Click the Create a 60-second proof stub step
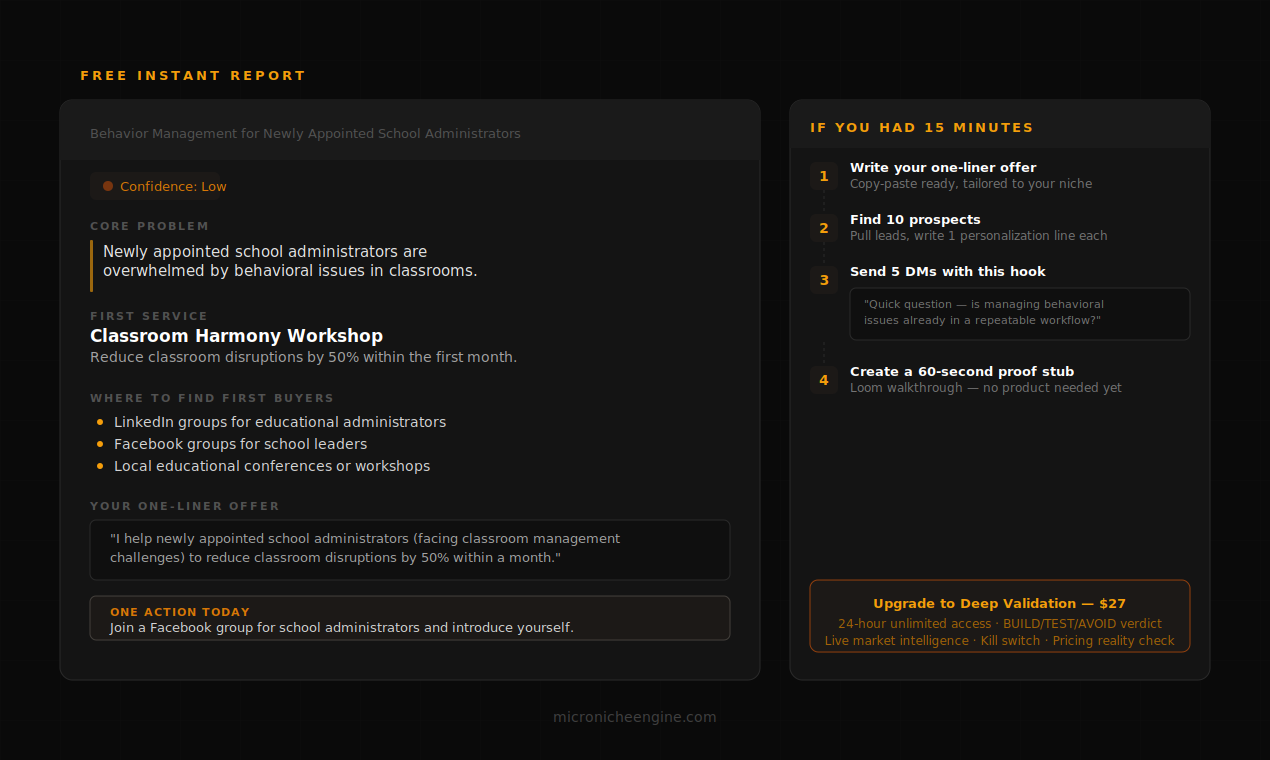 (986, 379)
